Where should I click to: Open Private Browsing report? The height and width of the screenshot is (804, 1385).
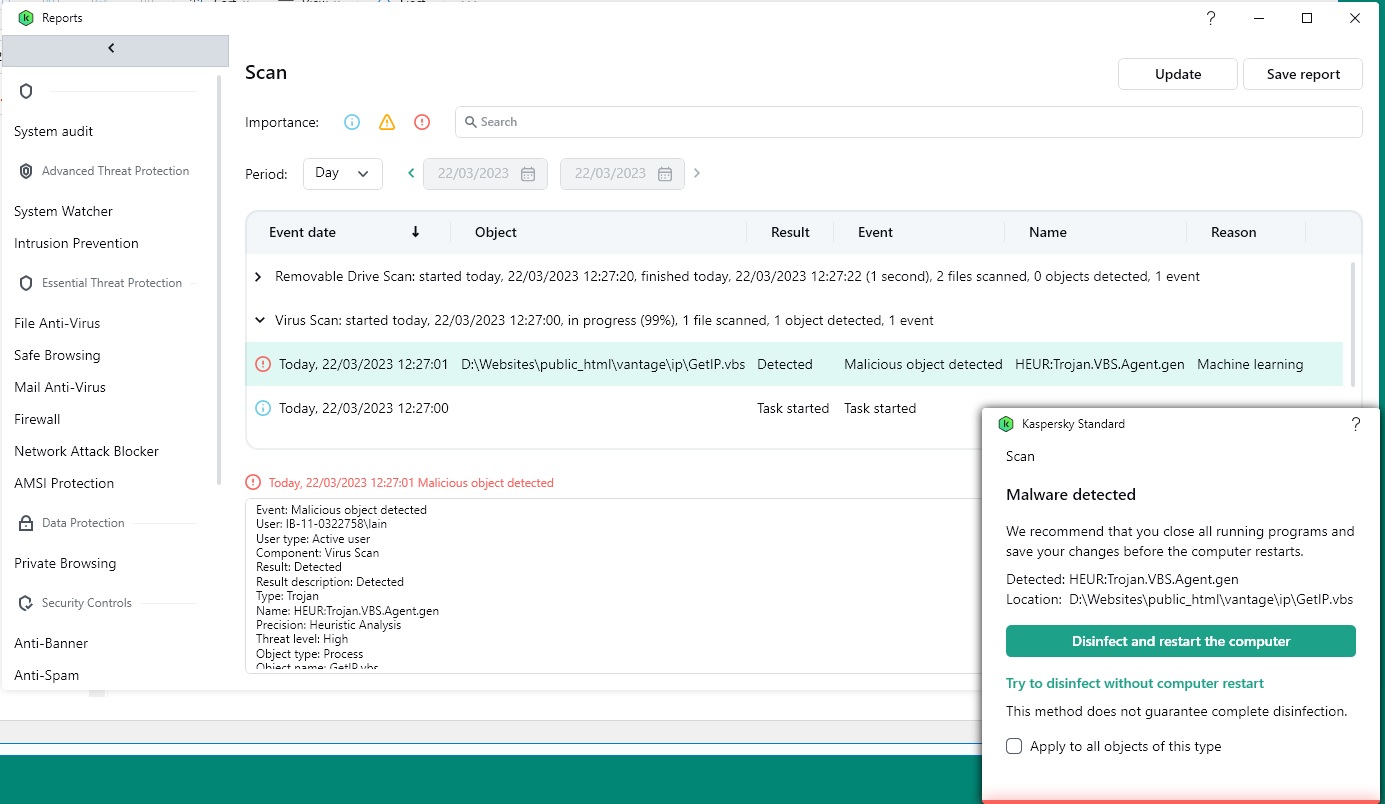(x=65, y=563)
